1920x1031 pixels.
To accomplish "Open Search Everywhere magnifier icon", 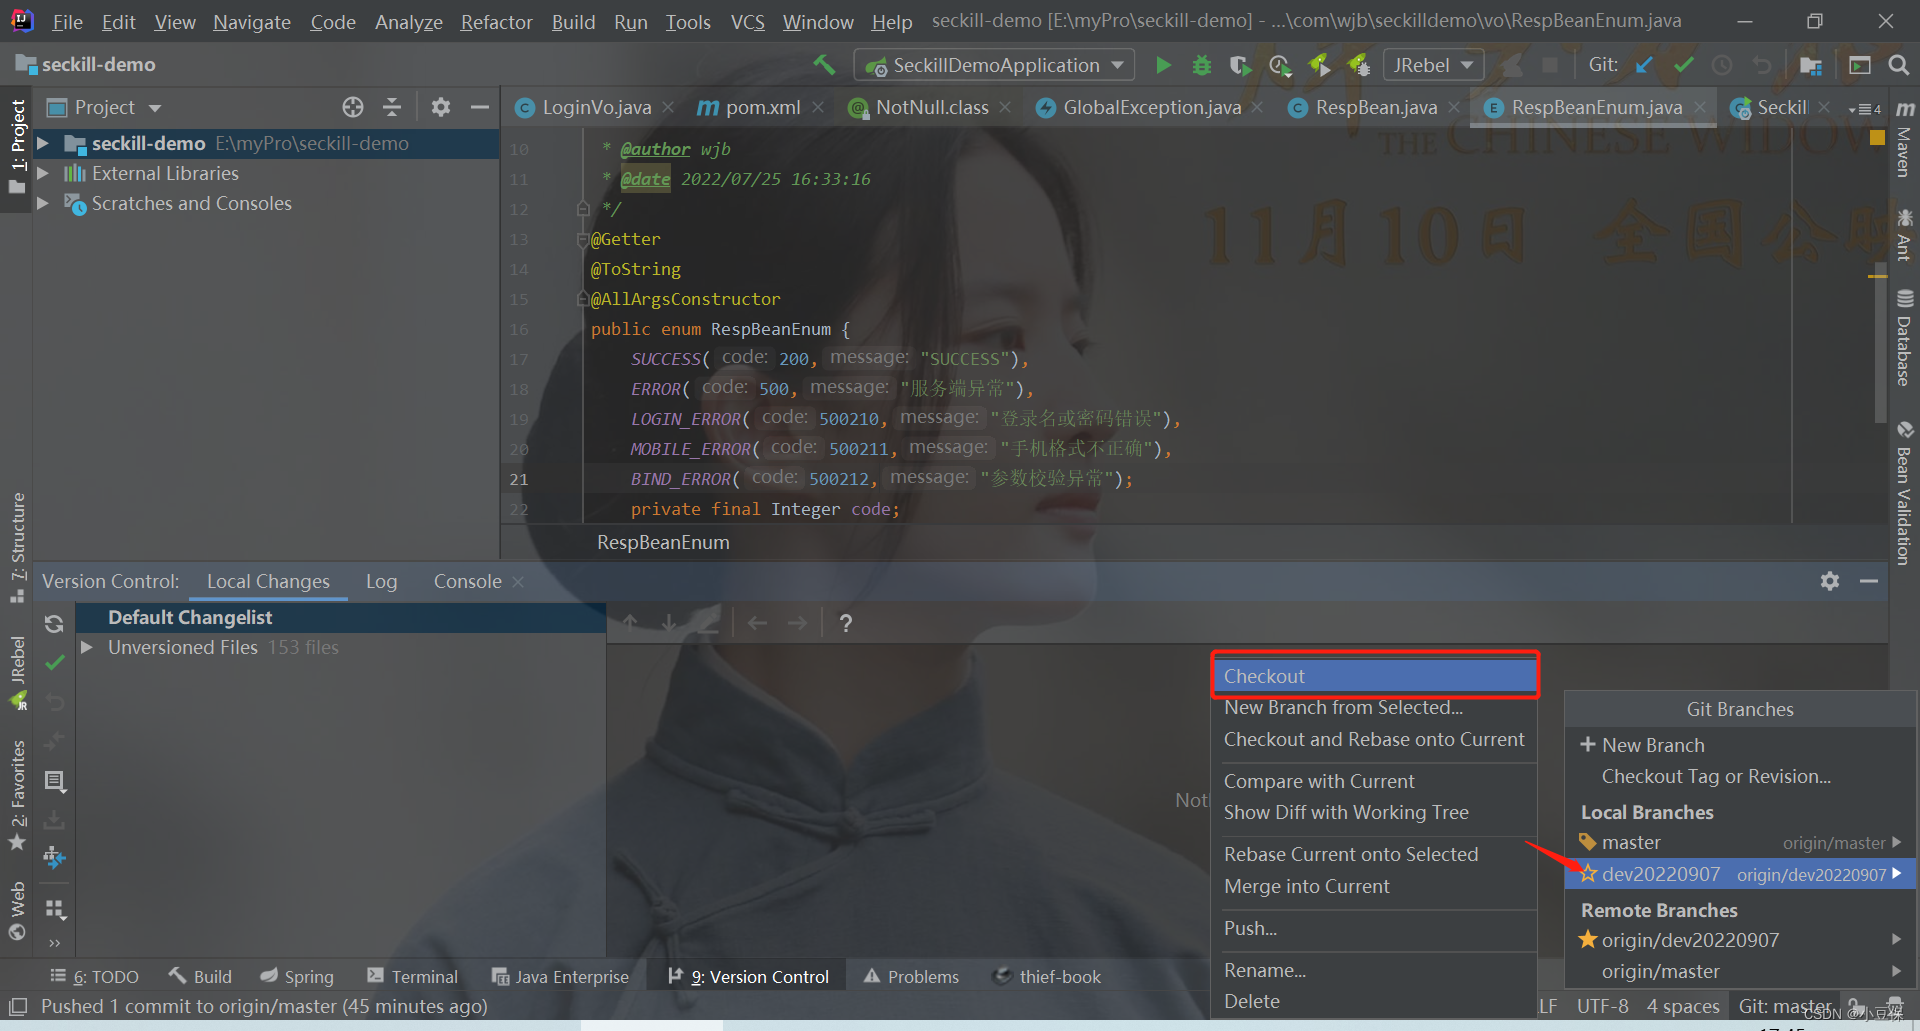I will [x=1898, y=65].
